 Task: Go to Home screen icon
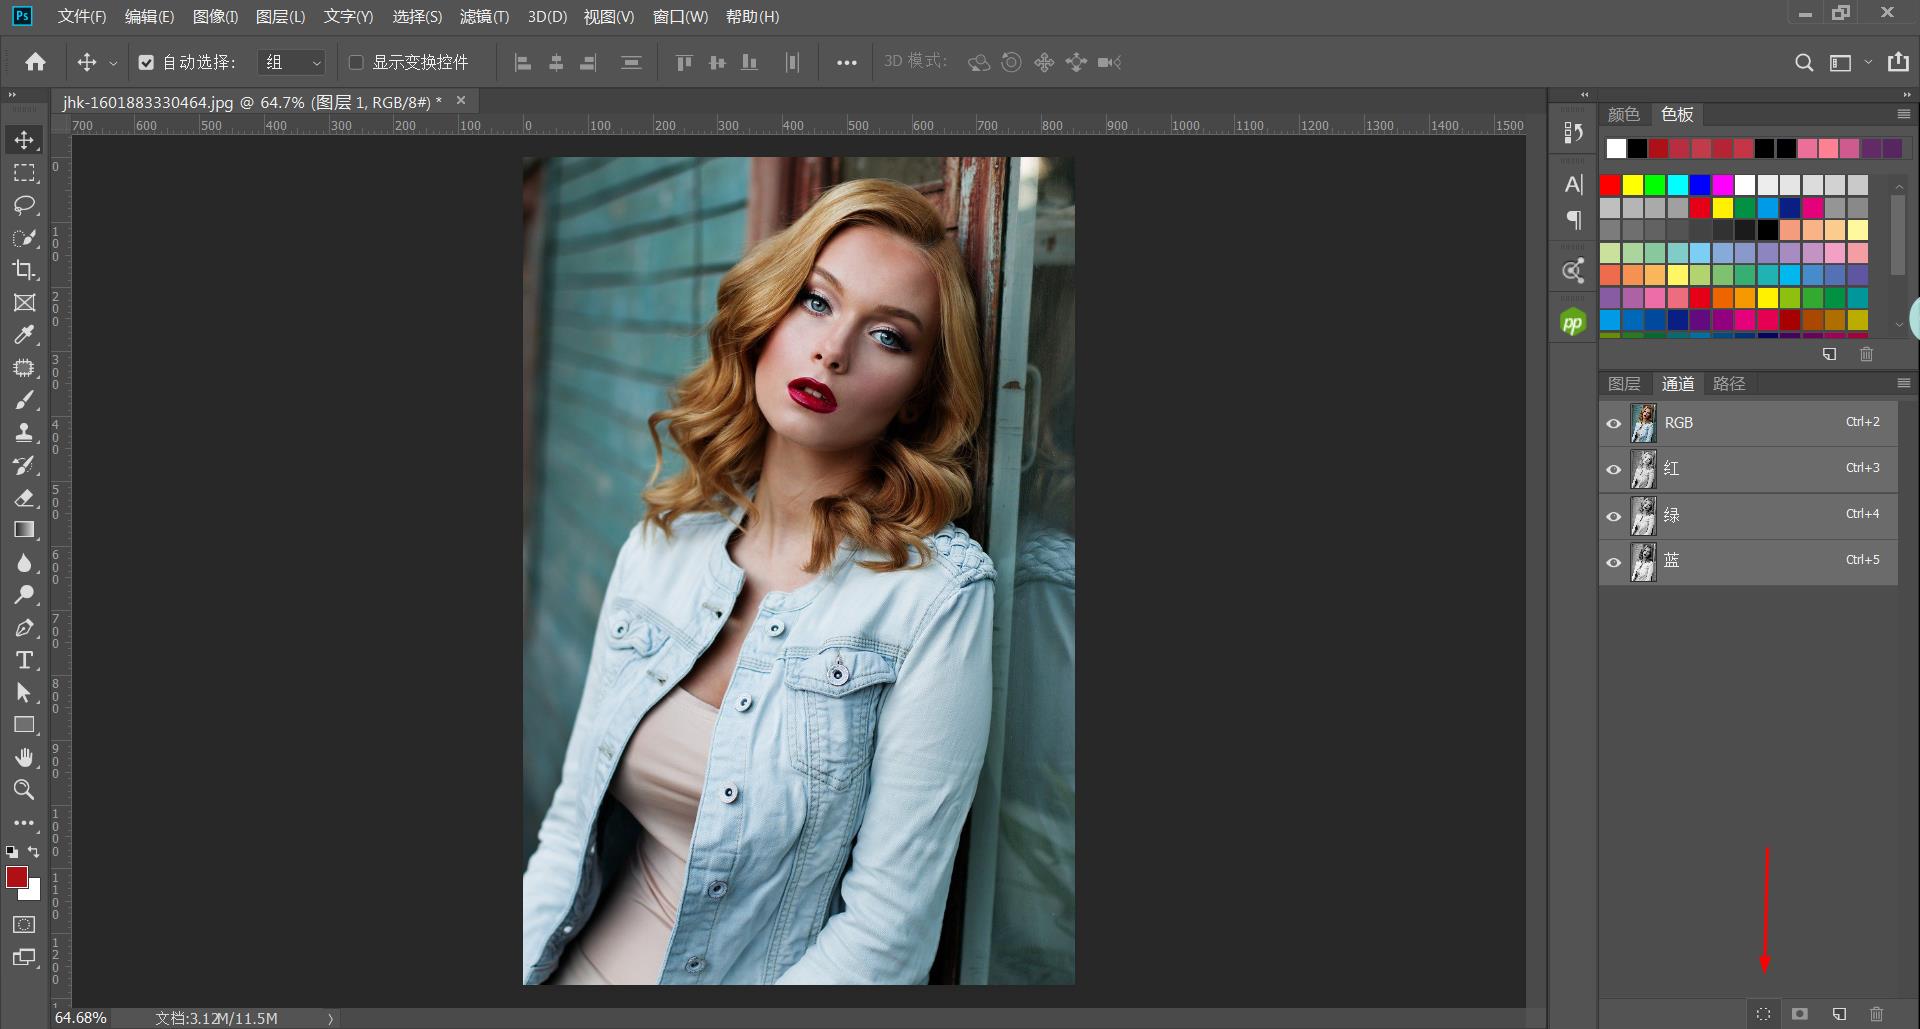click(x=35, y=62)
